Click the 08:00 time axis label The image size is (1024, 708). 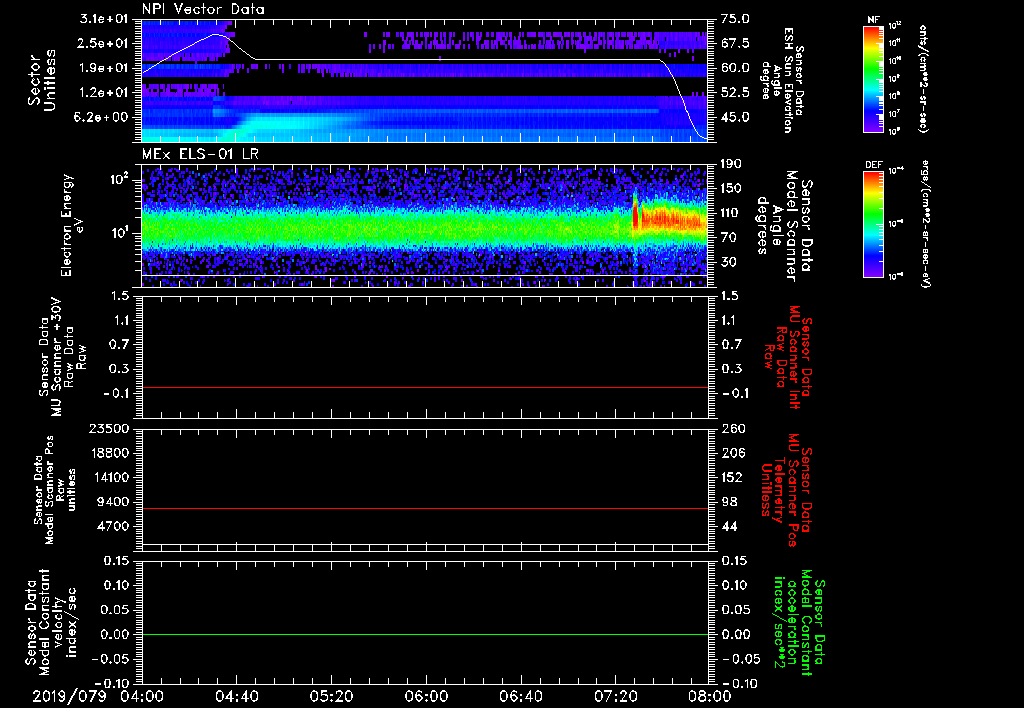pos(711,696)
